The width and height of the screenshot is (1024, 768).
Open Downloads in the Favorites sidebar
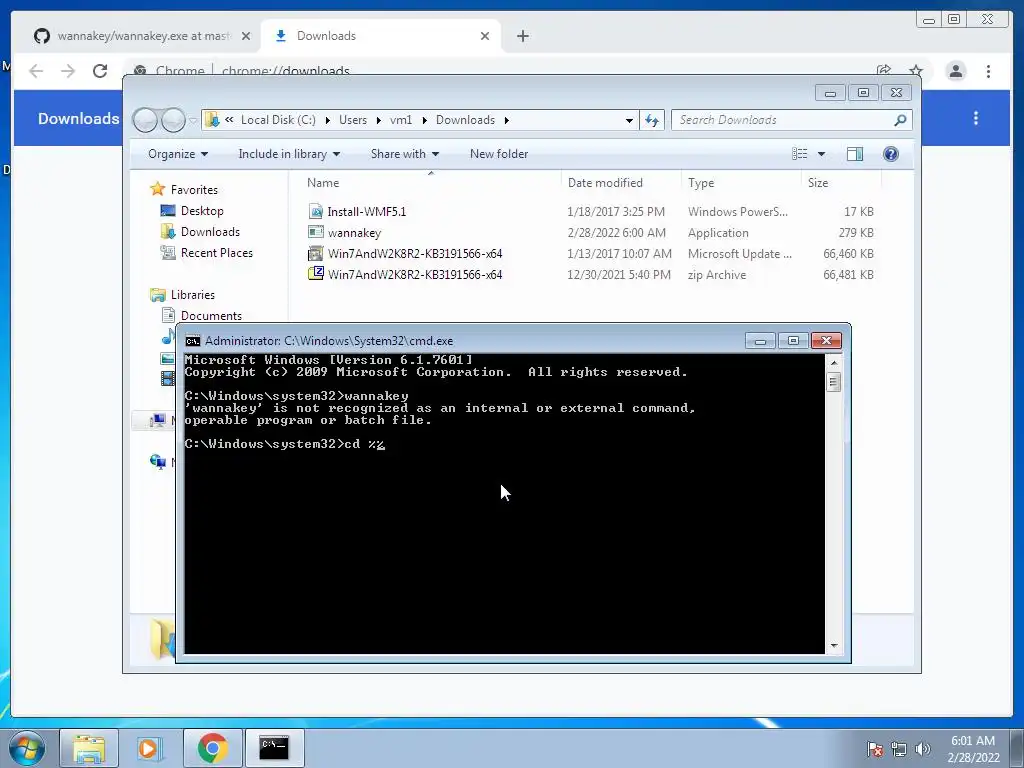210,232
